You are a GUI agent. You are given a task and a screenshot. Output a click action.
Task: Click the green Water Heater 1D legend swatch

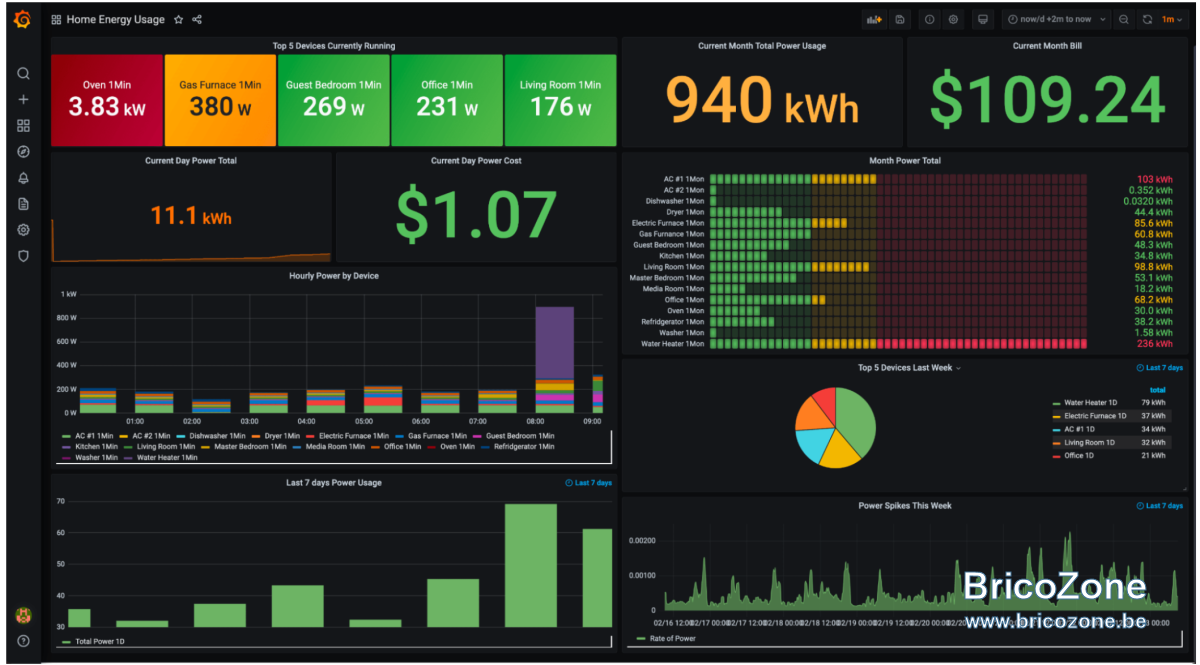point(1057,403)
